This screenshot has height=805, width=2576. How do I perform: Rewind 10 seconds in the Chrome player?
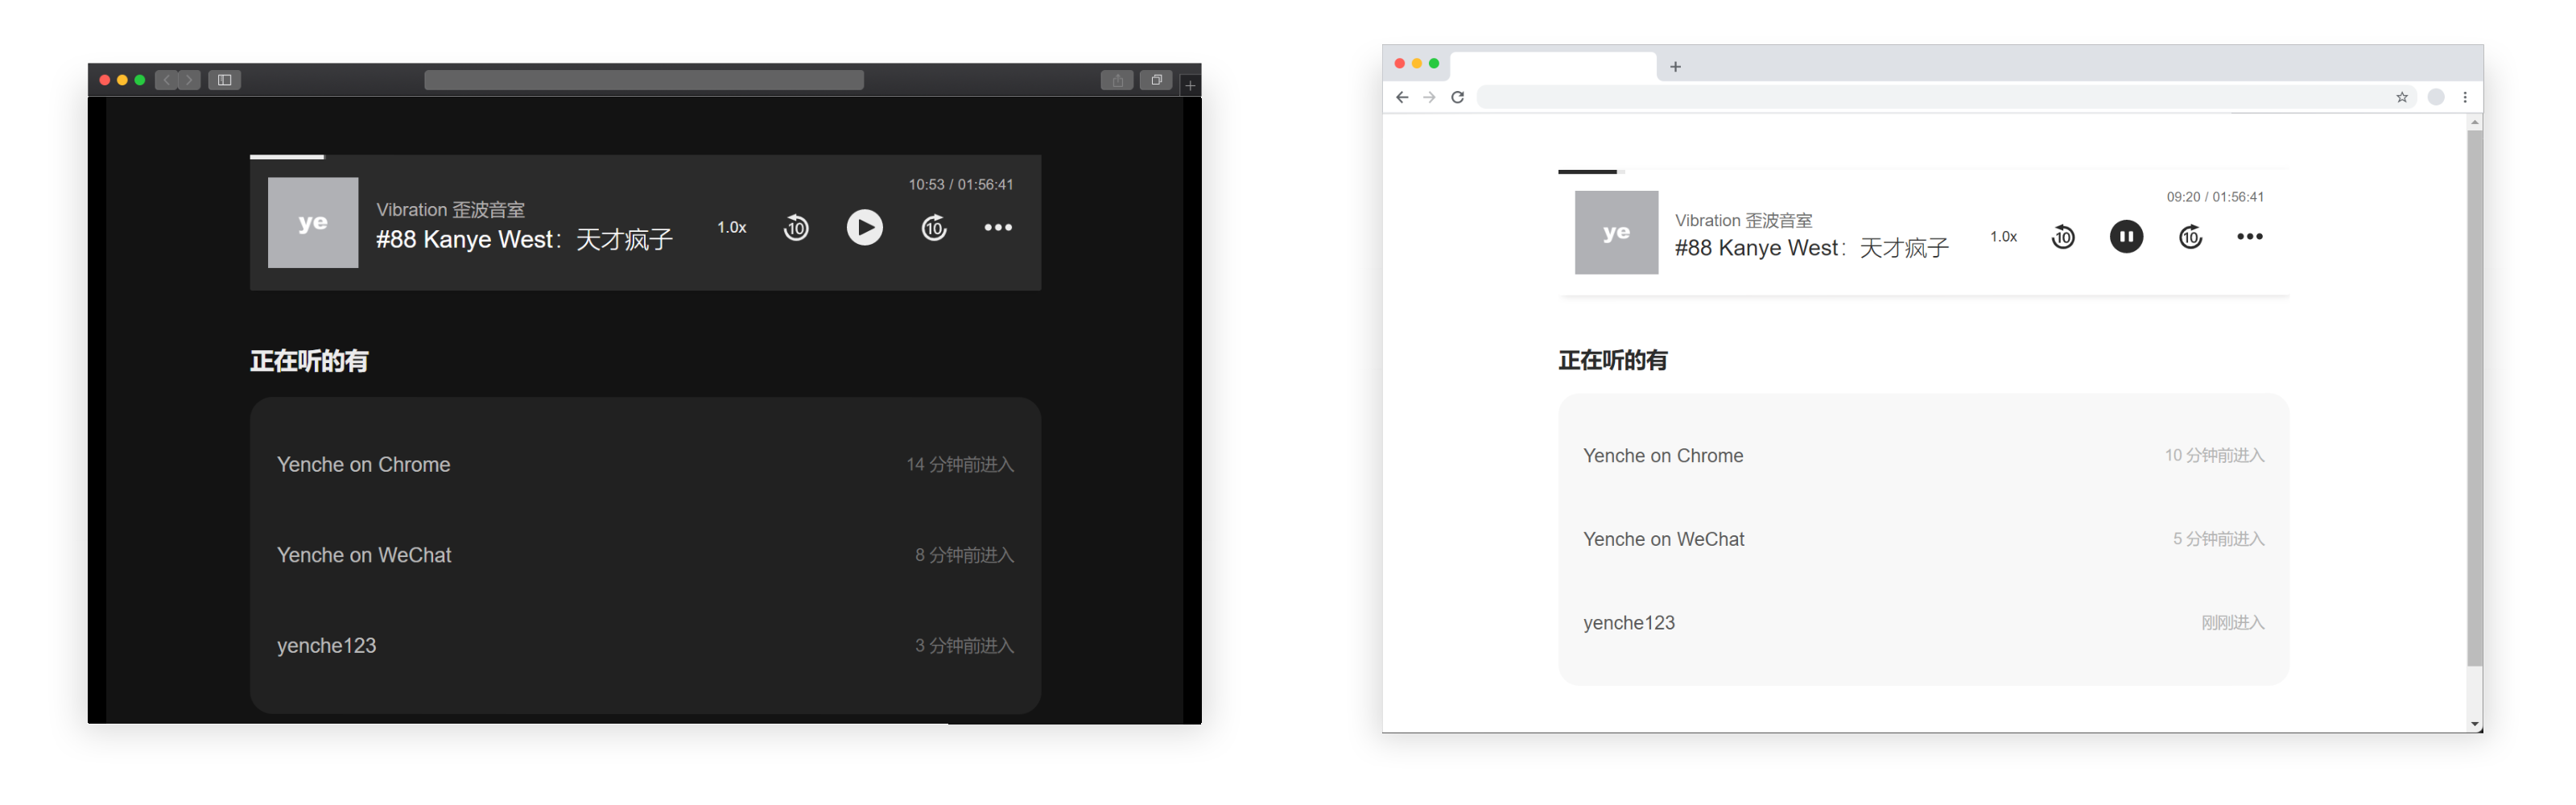pos(2063,237)
